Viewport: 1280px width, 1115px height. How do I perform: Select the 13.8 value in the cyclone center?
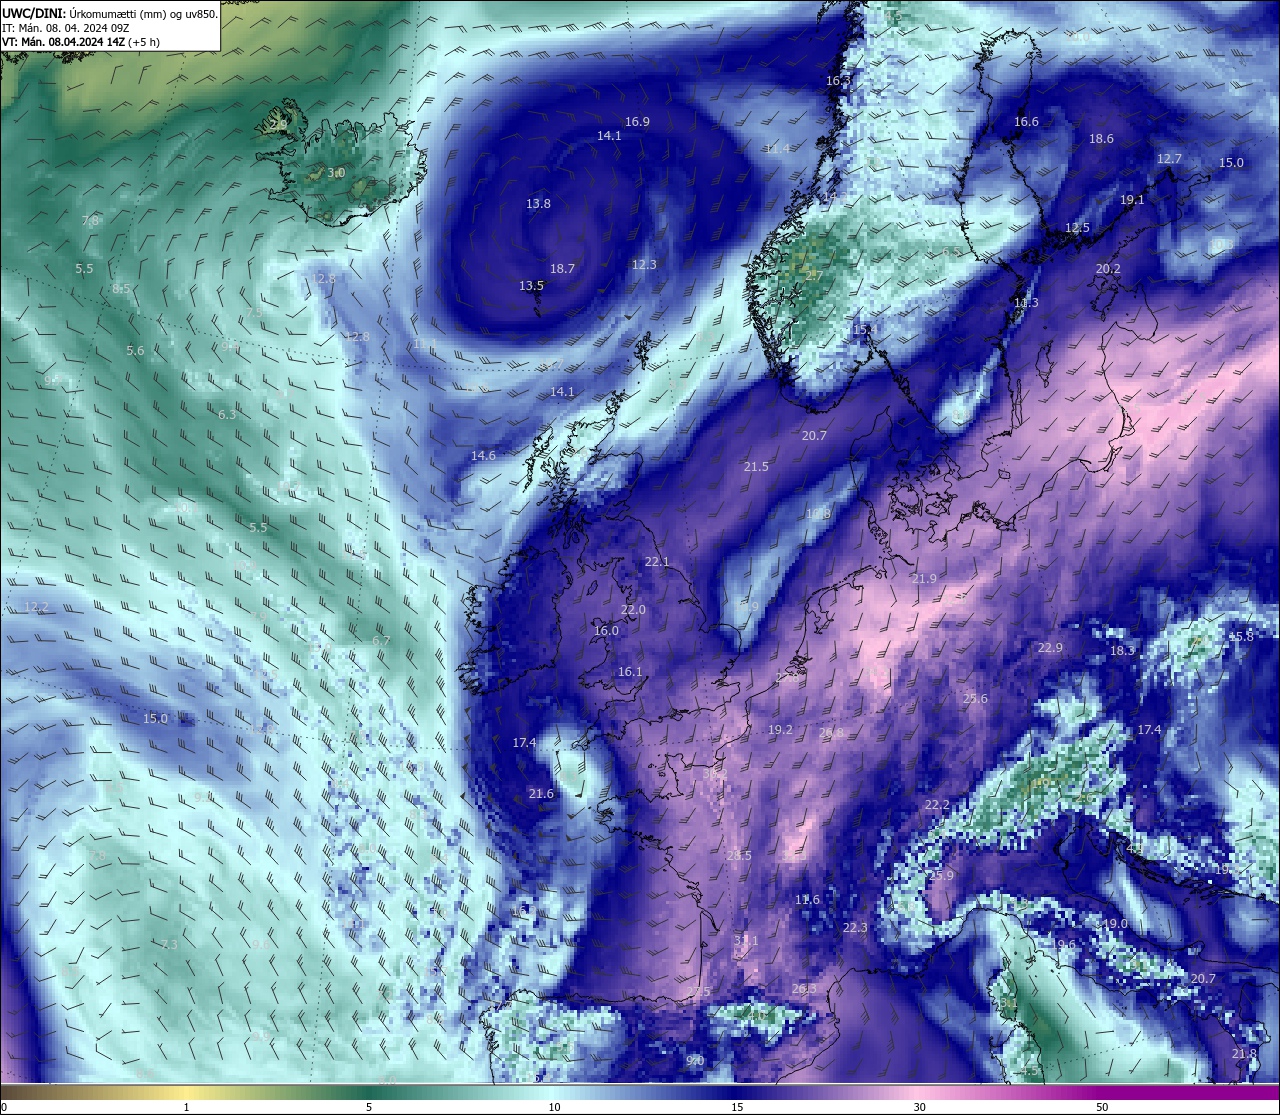pyautogui.click(x=538, y=204)
